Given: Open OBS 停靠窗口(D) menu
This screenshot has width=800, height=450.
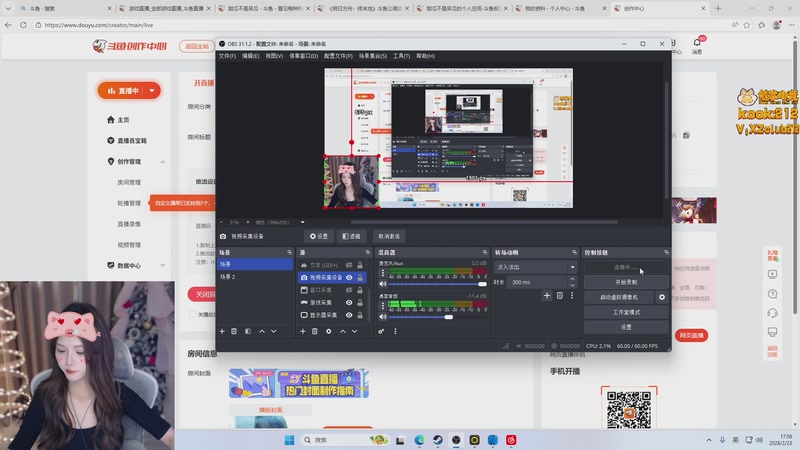Looking at the screenshot, I should pyautogui.click(x=304, y=56).
